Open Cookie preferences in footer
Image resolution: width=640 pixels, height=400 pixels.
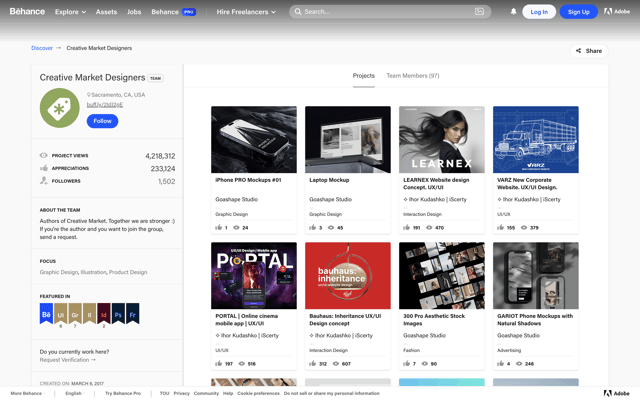[x=258, y=393]
